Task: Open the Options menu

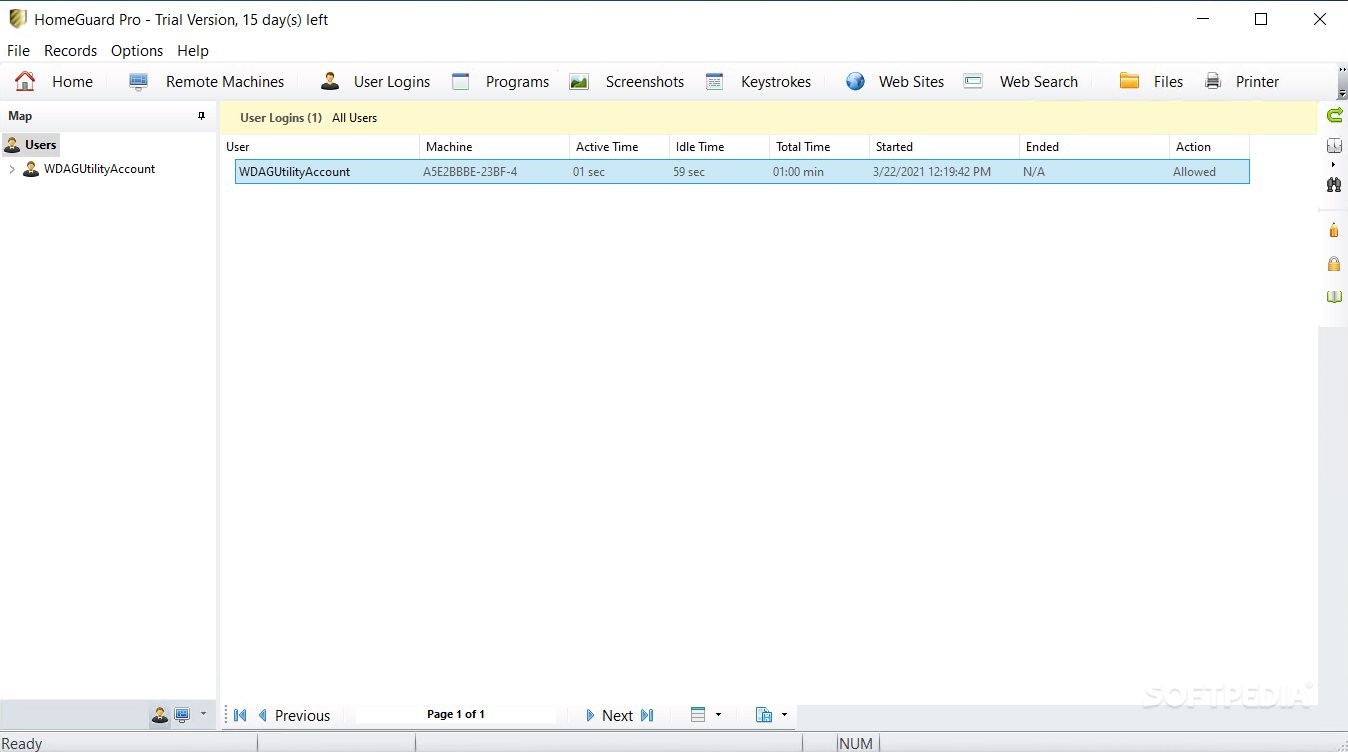Action: click(x=137, y=50)
